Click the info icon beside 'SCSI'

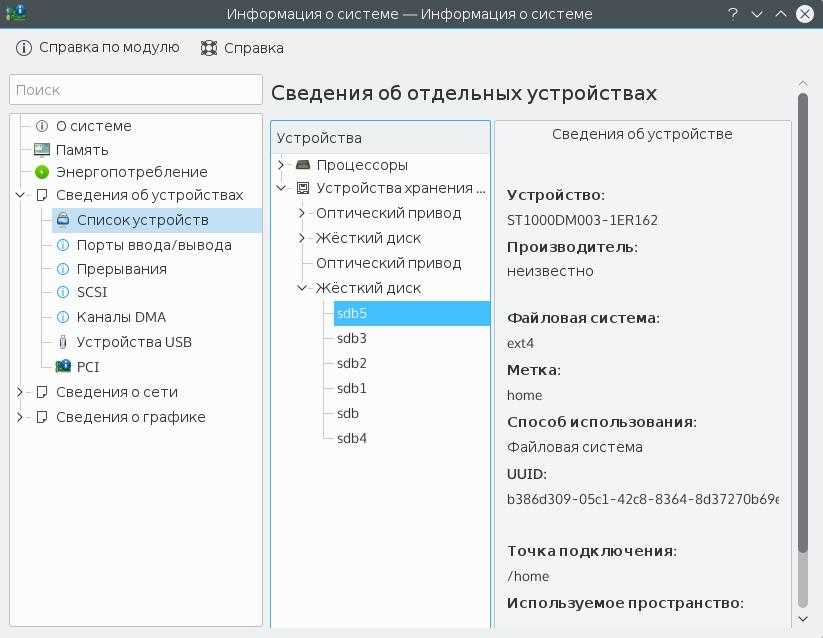point(63,292)
